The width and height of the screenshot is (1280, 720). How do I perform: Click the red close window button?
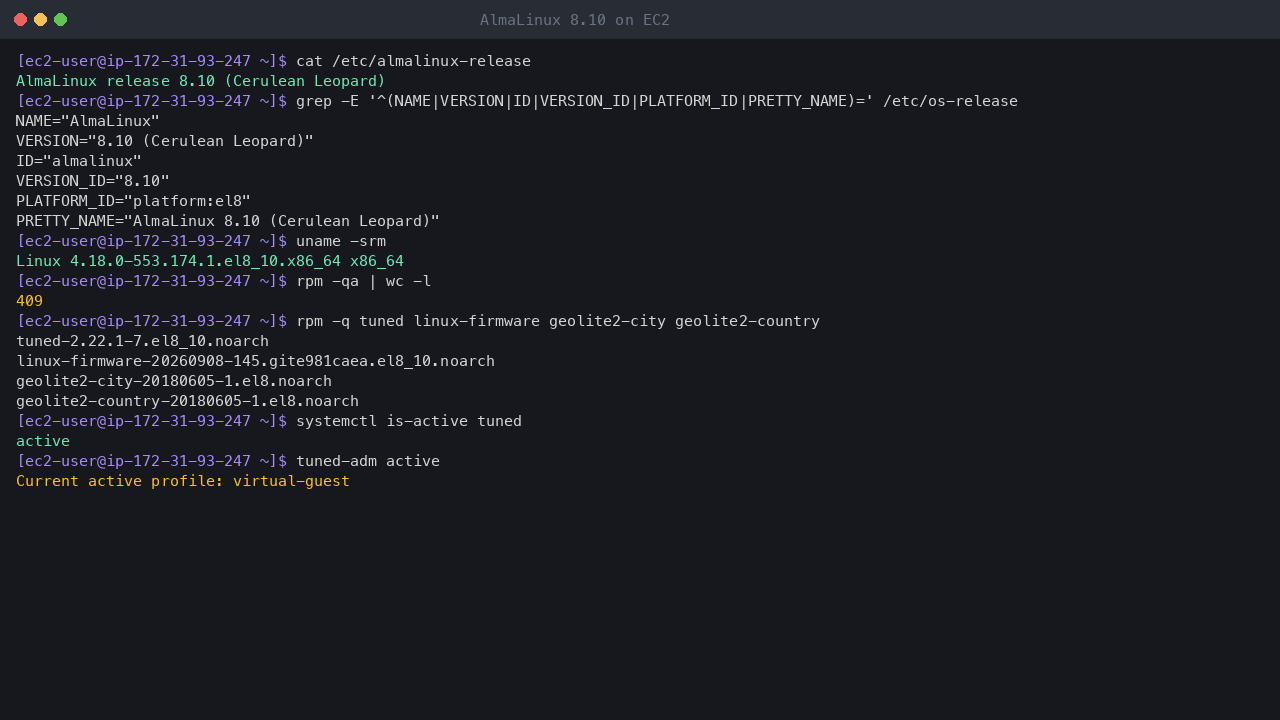coord(21,20)
